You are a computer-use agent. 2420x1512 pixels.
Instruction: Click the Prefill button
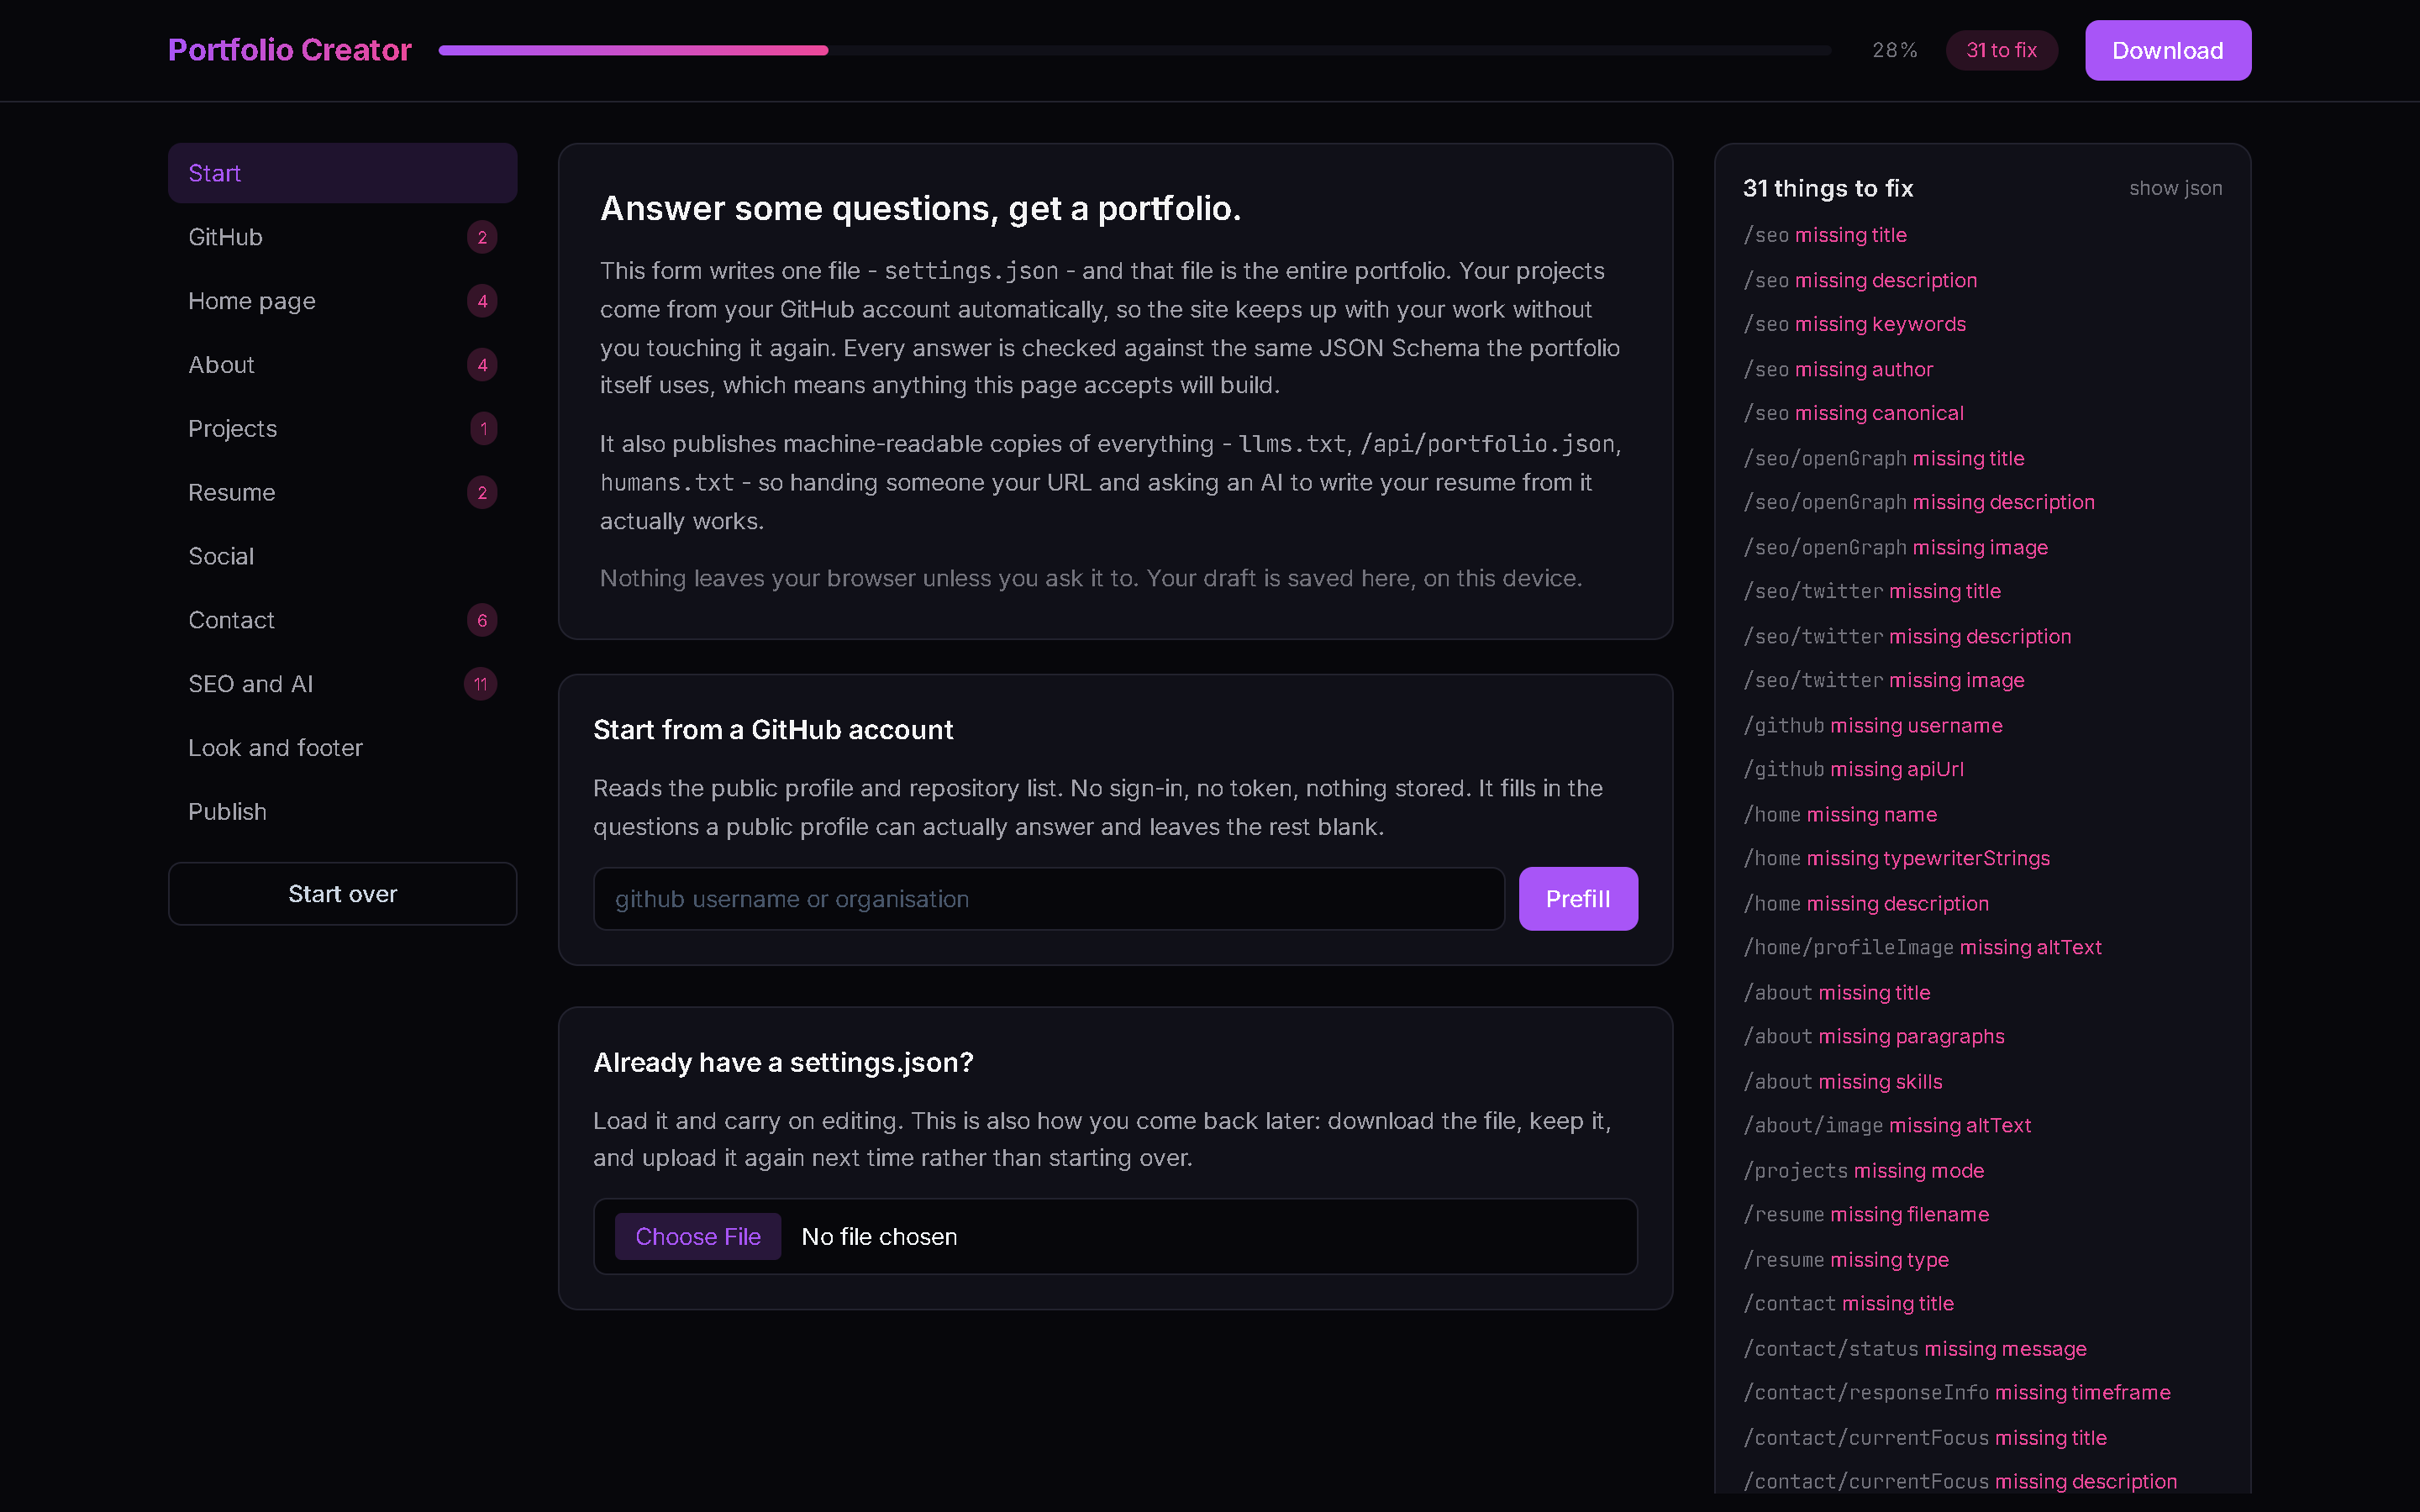1577,899
